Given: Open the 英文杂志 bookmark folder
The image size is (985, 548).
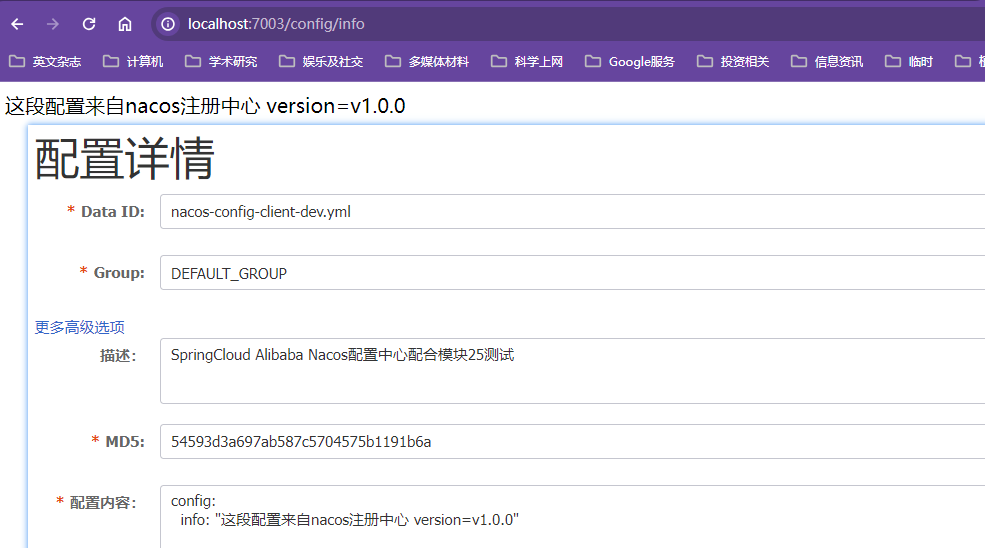Looking at the screenshot, I should (x=46, y=62).
